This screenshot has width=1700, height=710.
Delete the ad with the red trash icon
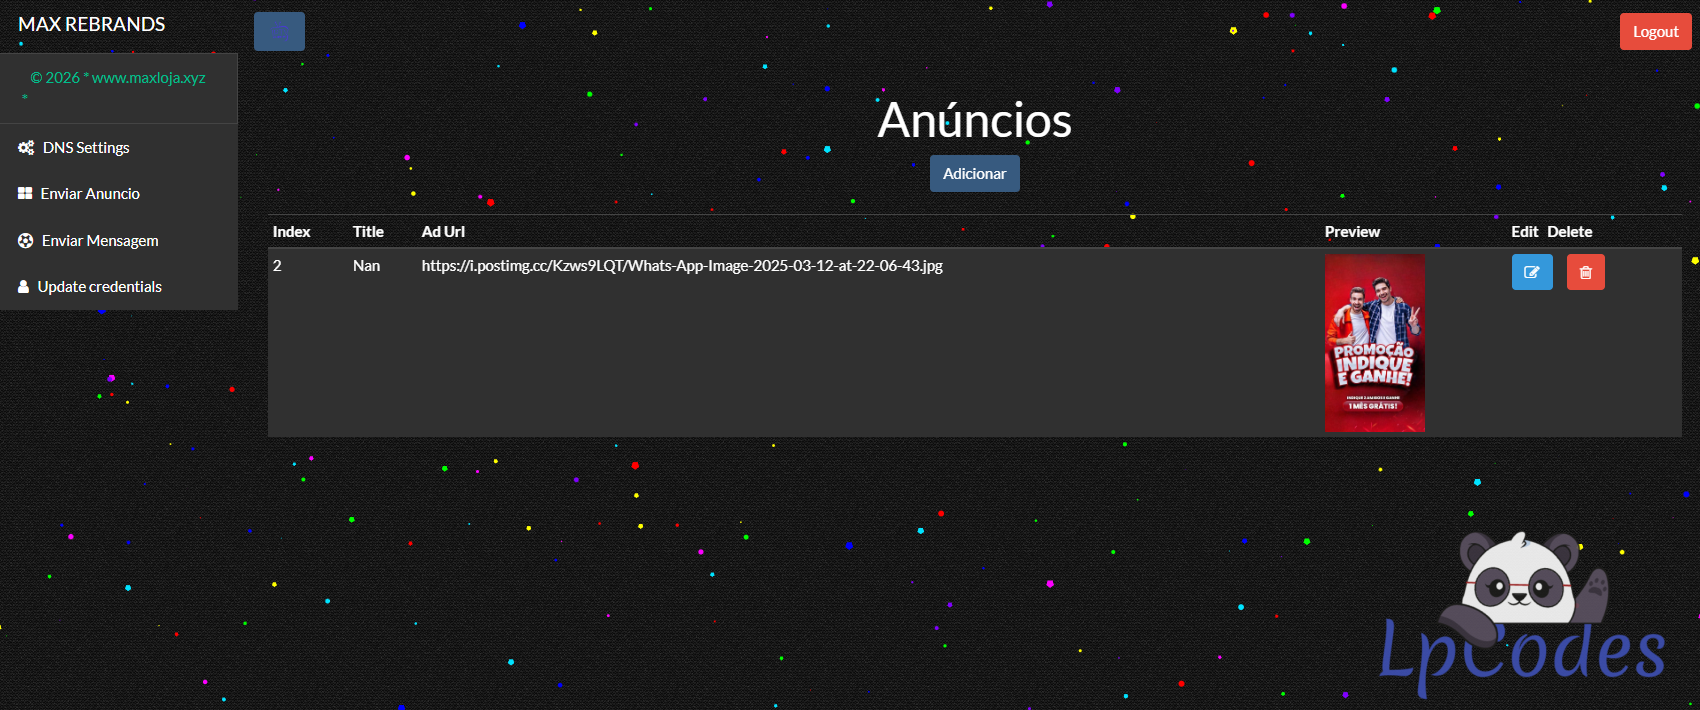(1585, 272)
